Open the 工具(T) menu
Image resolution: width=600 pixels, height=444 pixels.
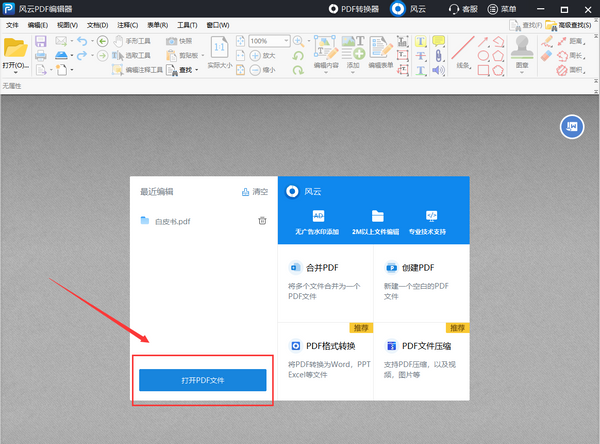point(187,25)
